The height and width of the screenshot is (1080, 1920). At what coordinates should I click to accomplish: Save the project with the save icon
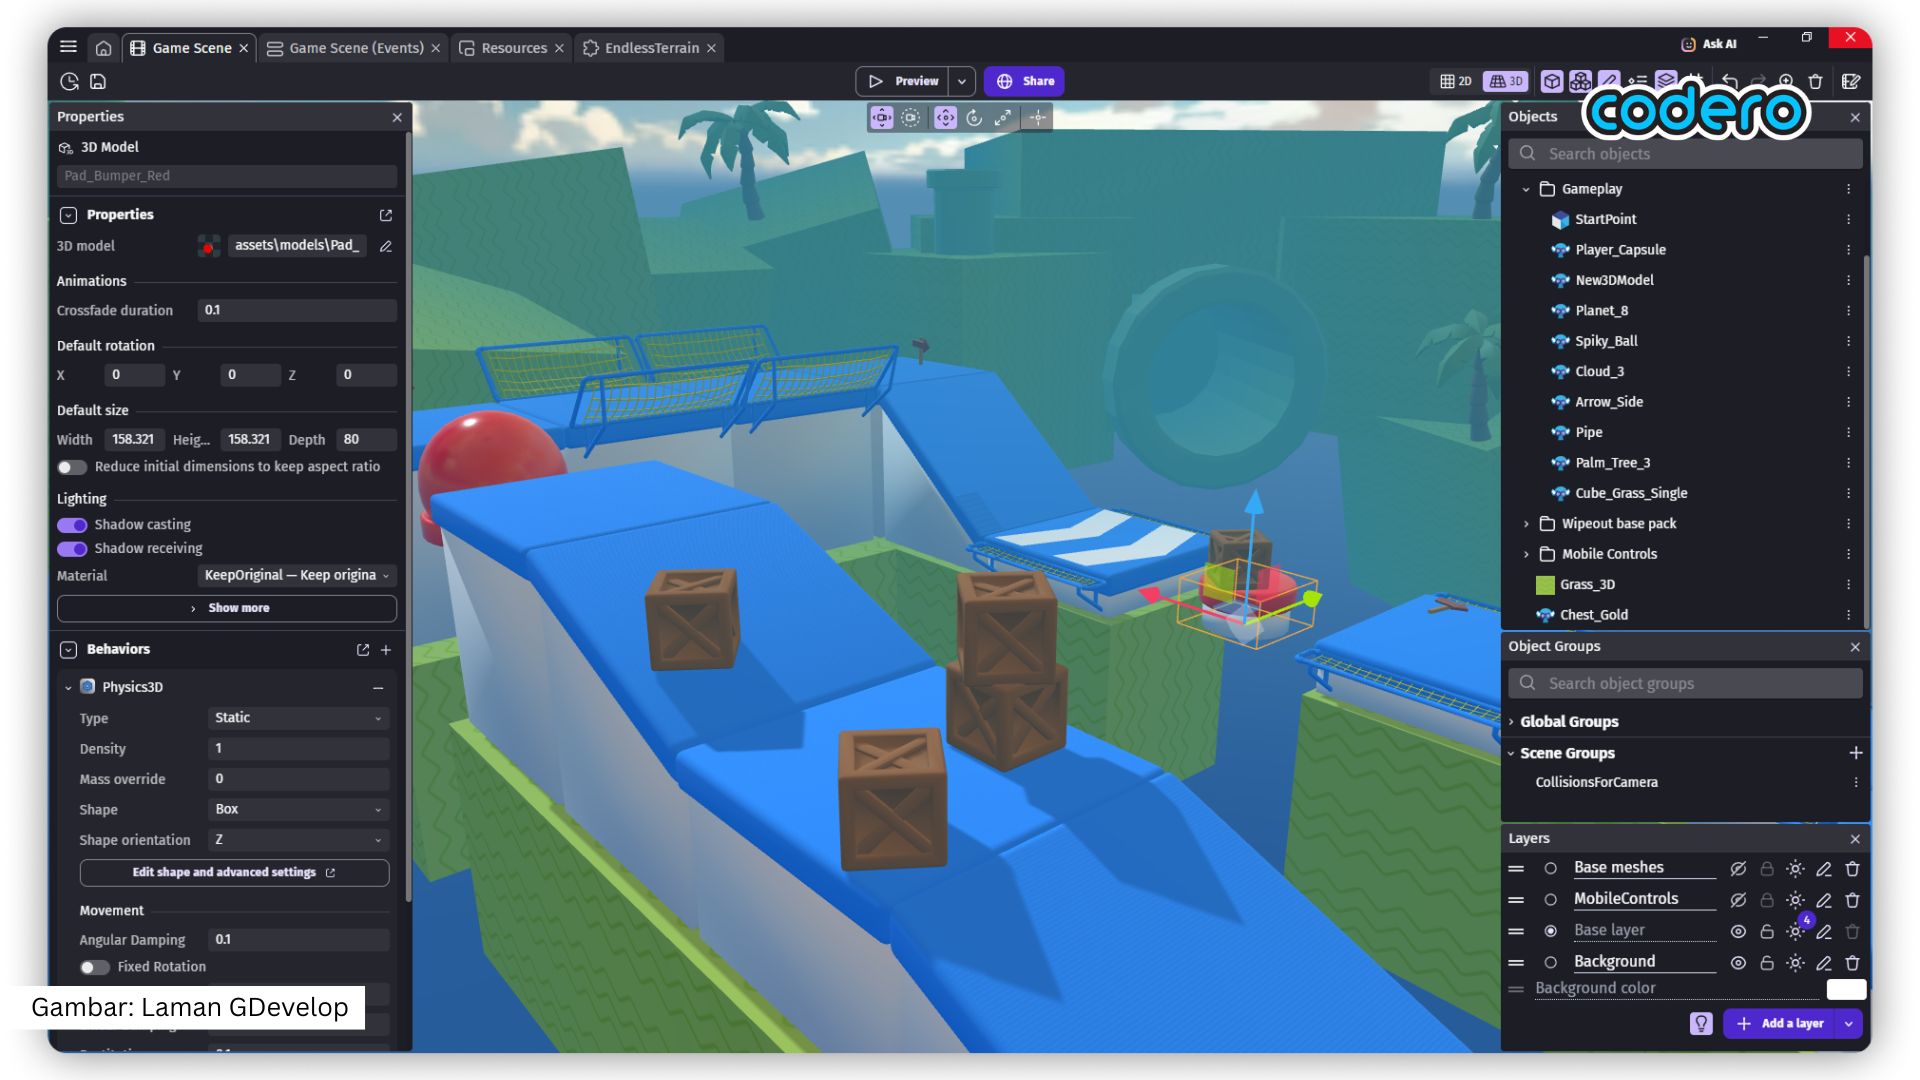98,82
